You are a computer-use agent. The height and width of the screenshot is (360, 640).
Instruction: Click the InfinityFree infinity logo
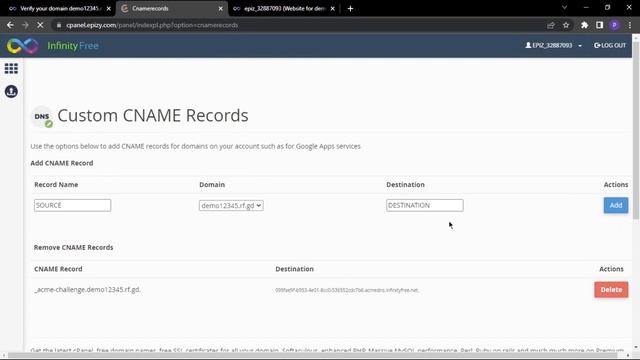click(x=22, y=46)
